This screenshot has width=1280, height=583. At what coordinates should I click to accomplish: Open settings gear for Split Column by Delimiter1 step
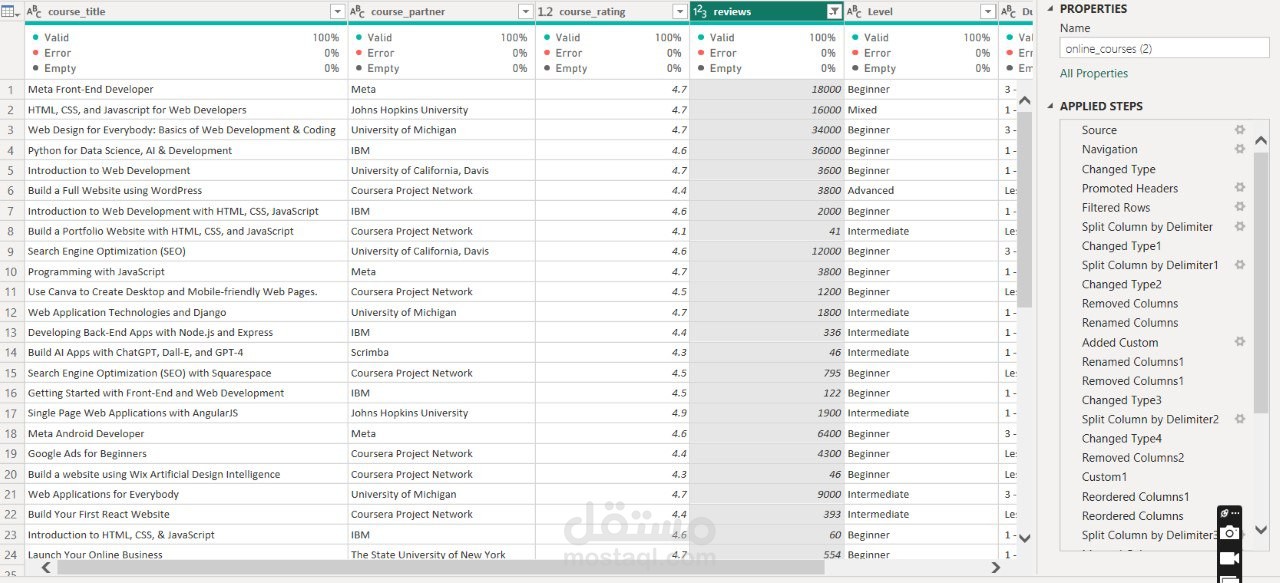coord(1240,265)
